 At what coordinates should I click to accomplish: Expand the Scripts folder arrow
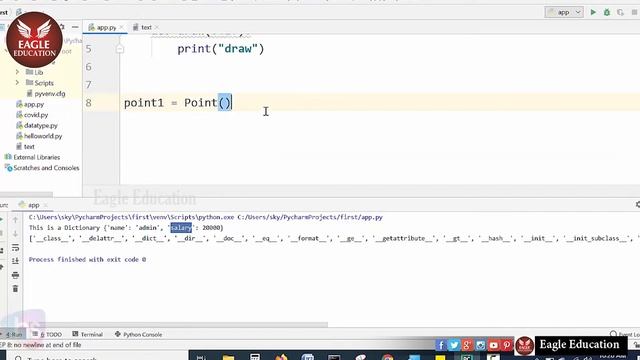pos(17,82)
